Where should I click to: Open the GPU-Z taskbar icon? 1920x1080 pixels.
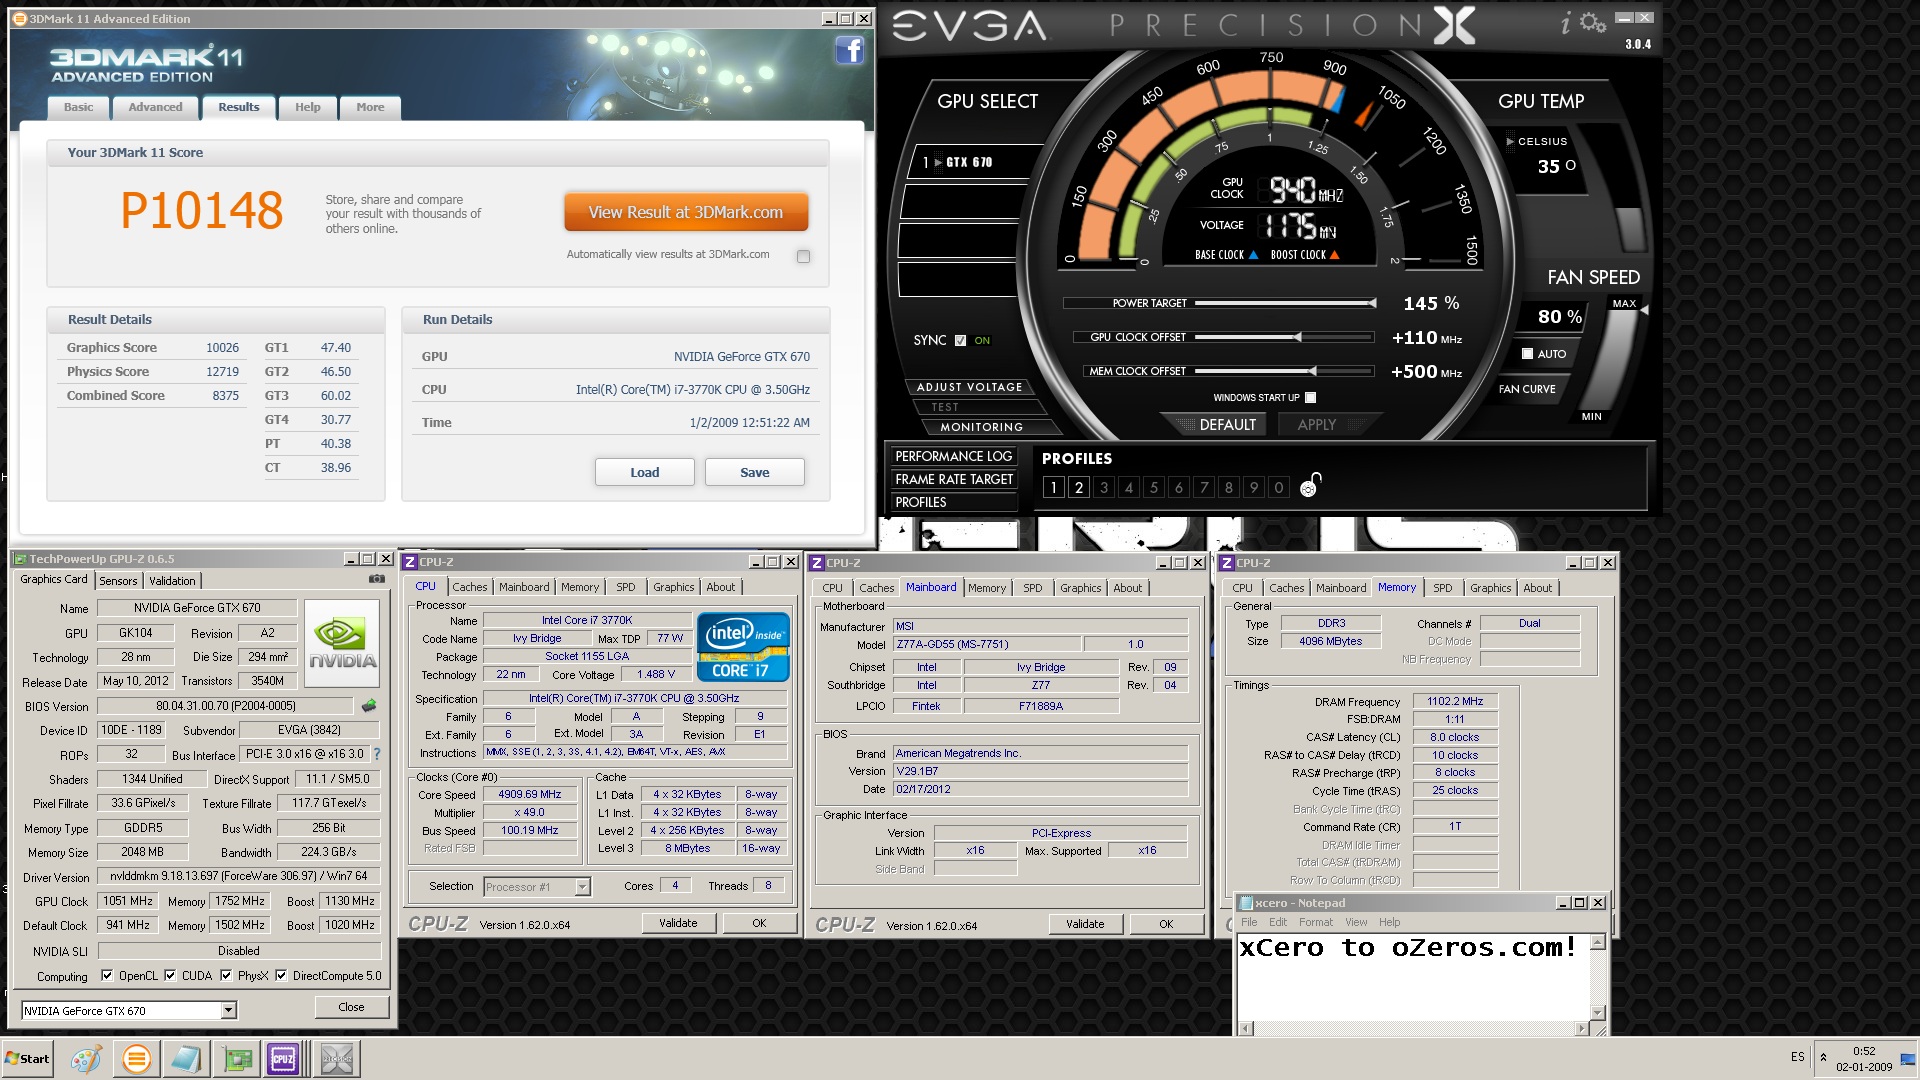[x=237, y=1058]
